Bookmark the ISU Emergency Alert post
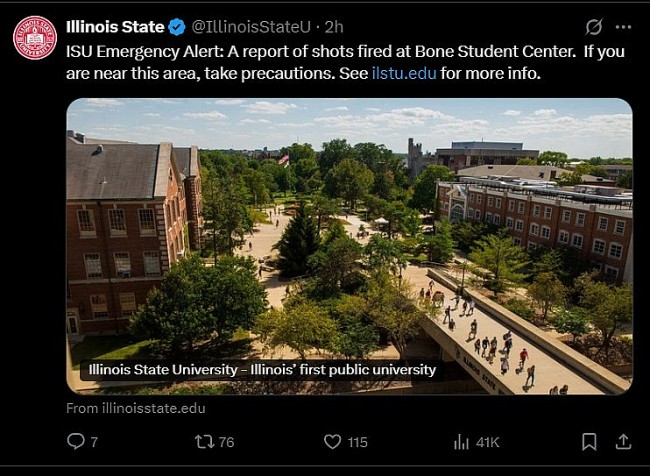650x476 pixels. coord(589,441)
